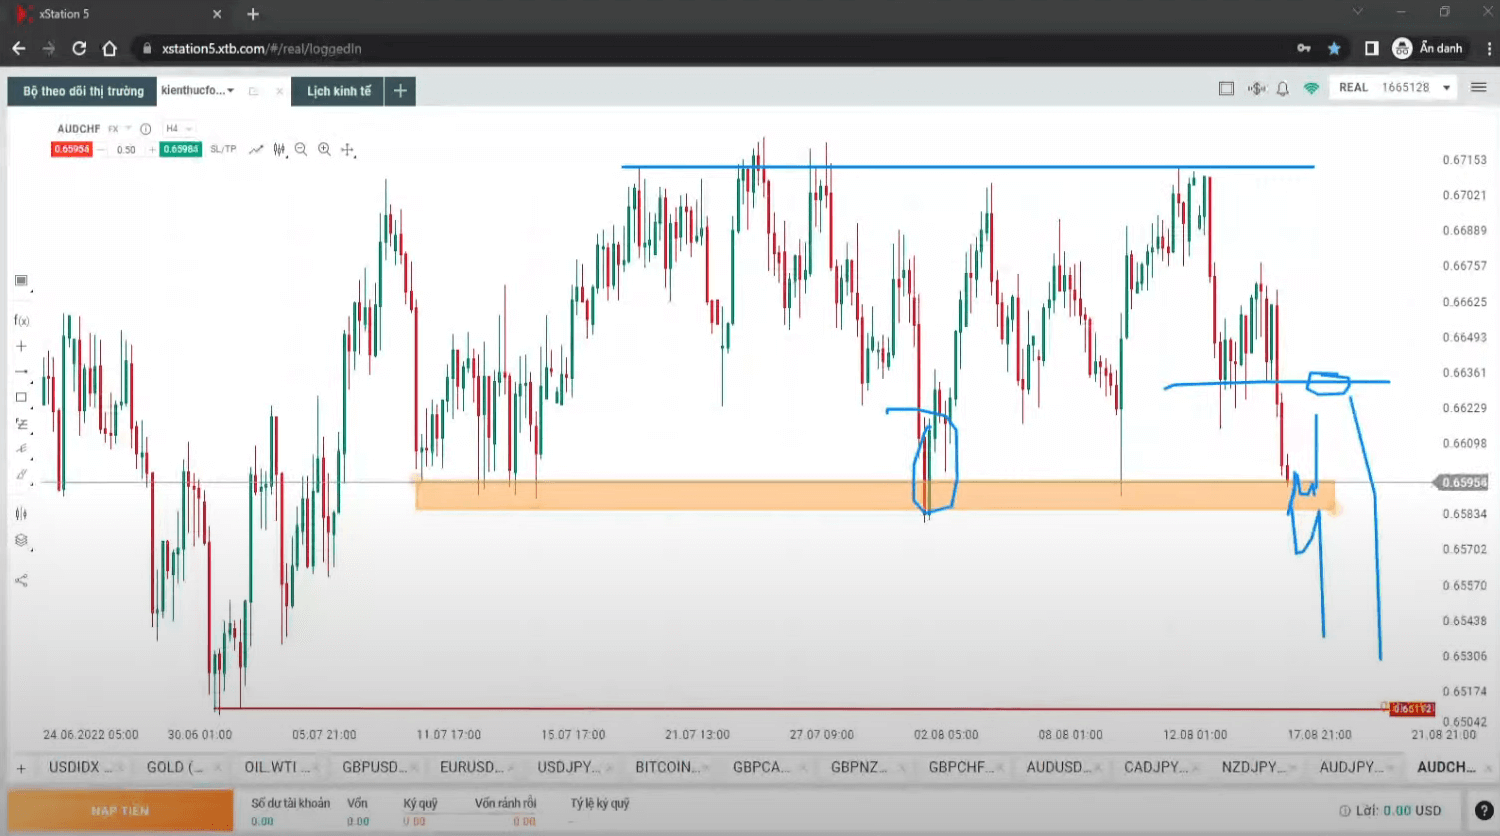1500x836 pixels.
Task: Switch to Bộ theo dõi thị trường tab
Action: pos(83,91)
